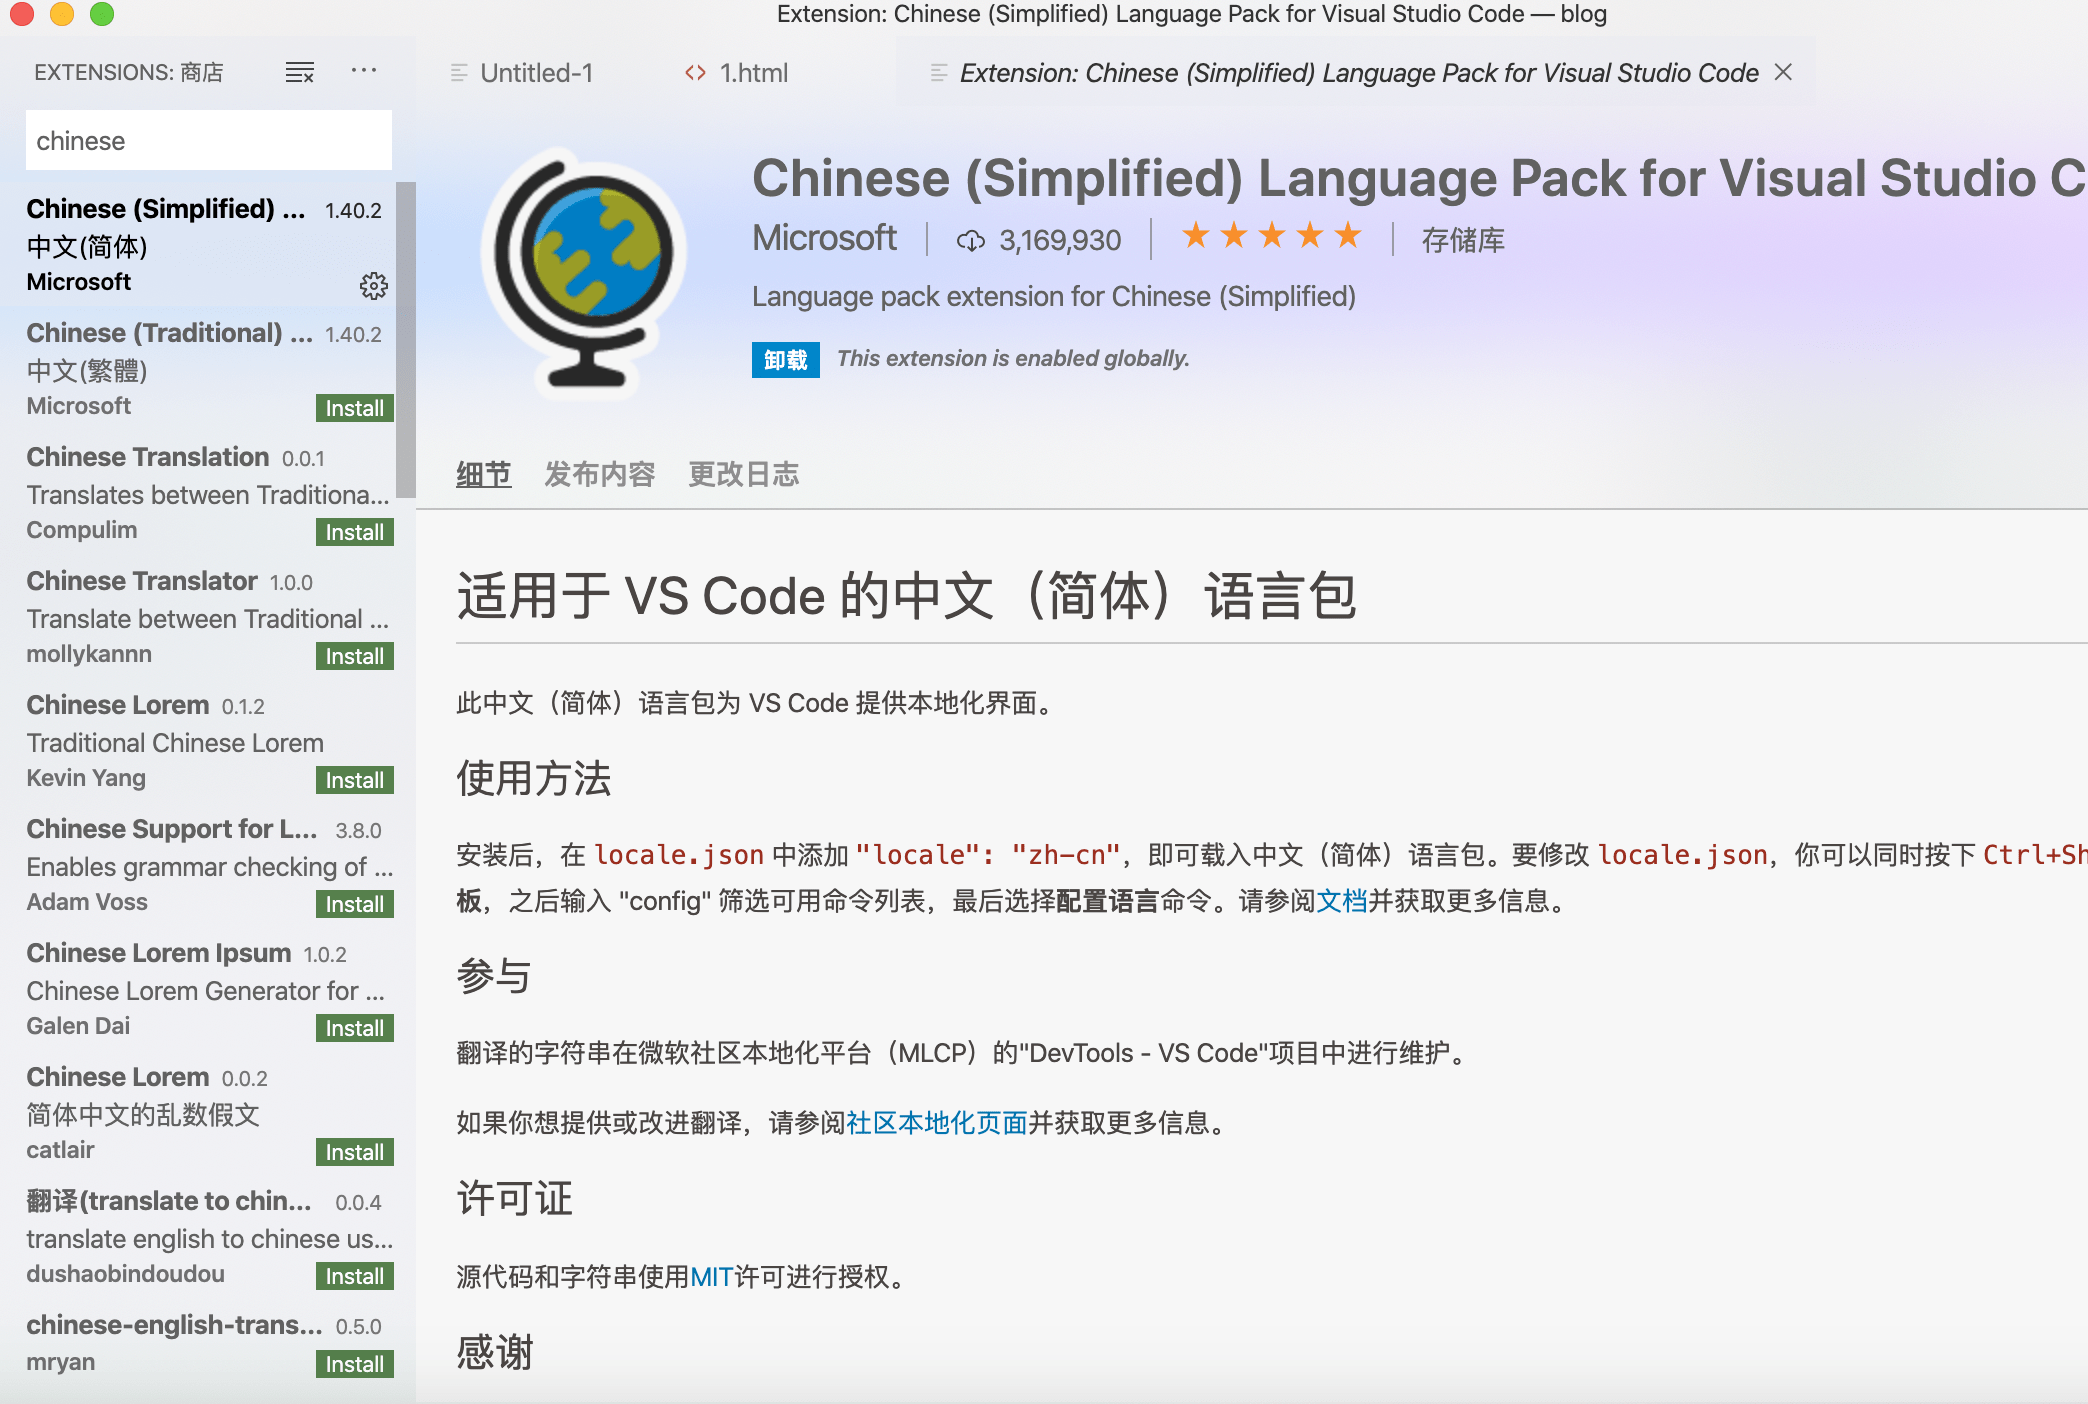Install Chinese Lorem Ipsum by Galen Dai
2088x1404 pixels.
354,1028
